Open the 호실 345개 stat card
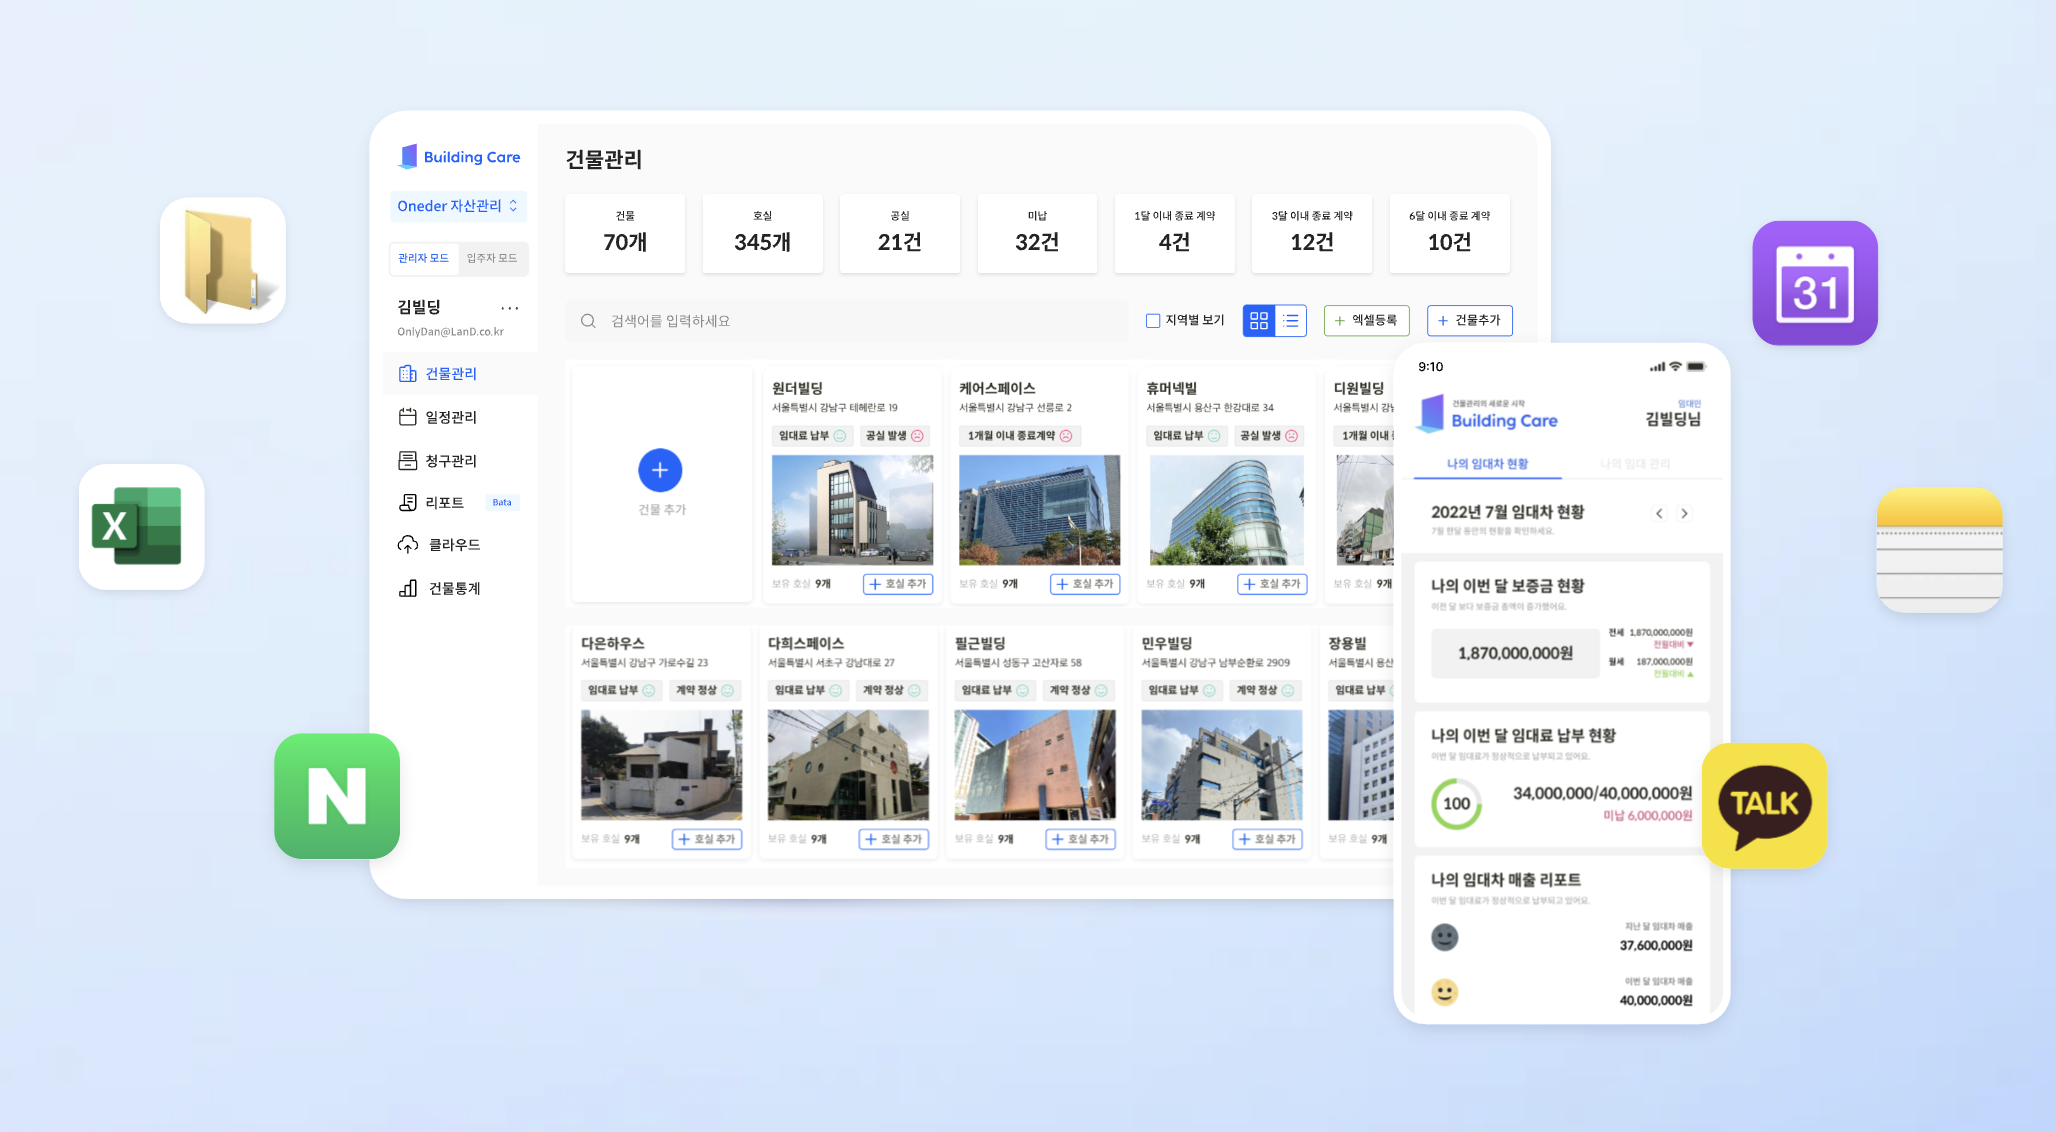The height and width of the screenshot is (1132, 2056). 762,233
